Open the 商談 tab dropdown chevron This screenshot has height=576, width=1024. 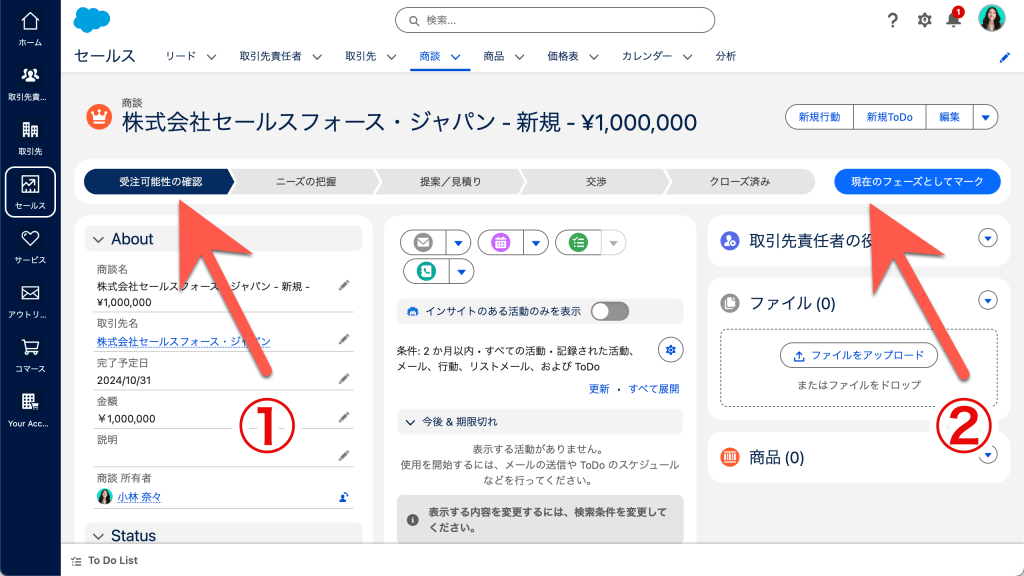pos(456,57)
